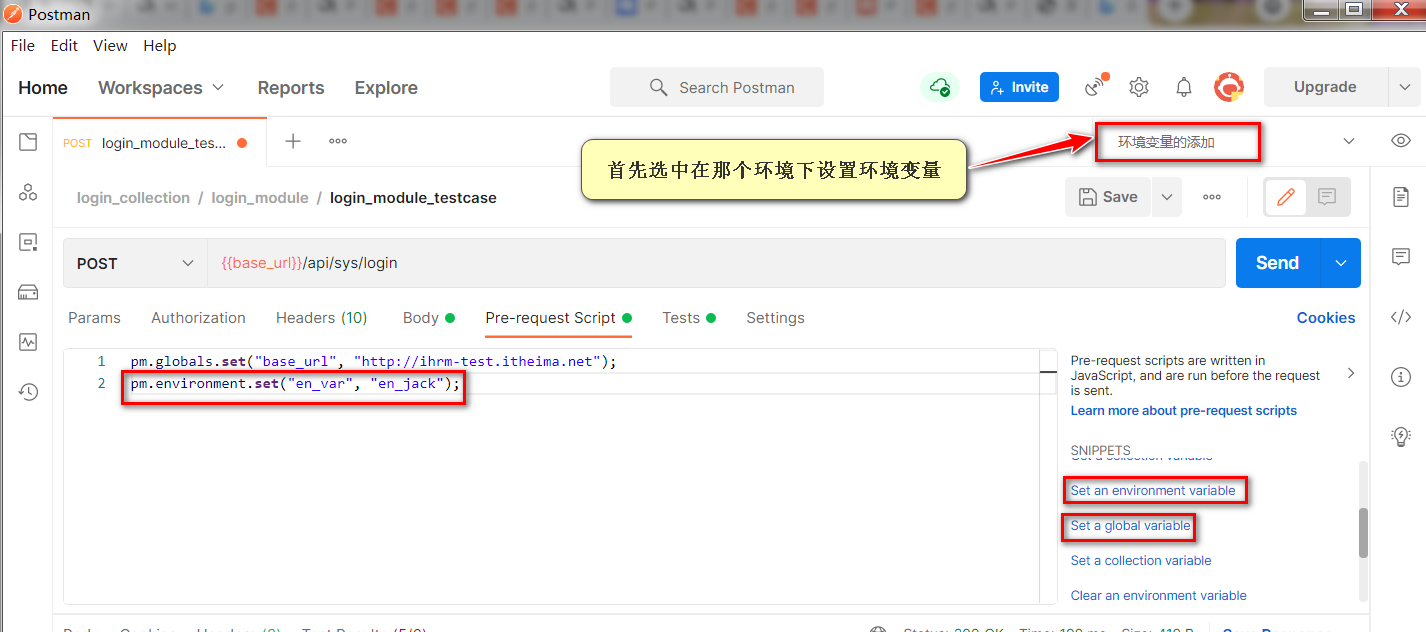Viewport: 1426px width, 632px height.
Task: Collapse the pre-request scripts info chevron
Action: (x=1351, y=373)
